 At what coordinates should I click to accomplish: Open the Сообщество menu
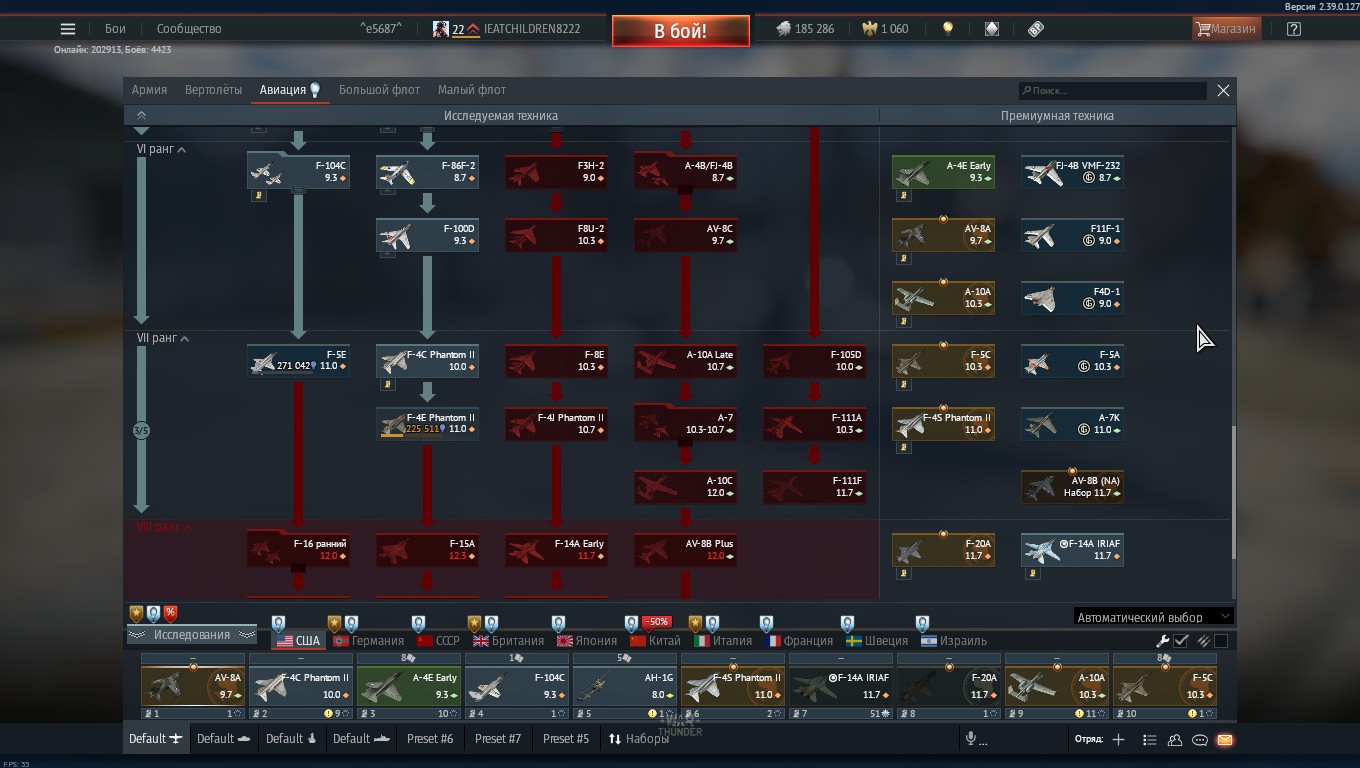click(x=189, y=29)
